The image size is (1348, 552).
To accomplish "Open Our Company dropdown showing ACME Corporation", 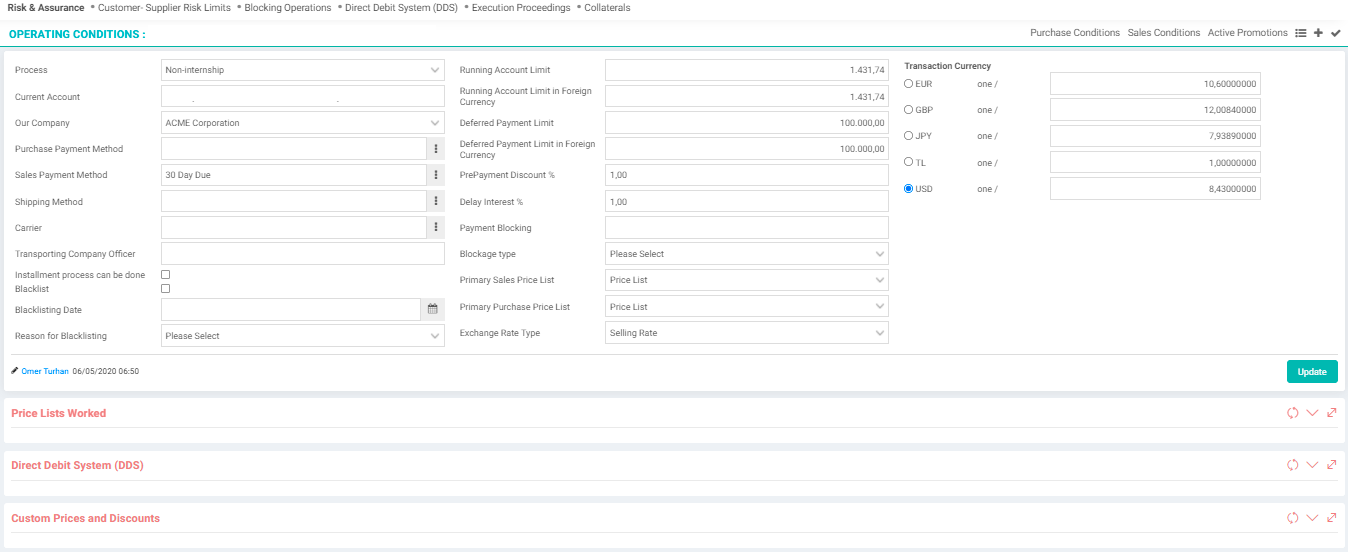I will click(x=303, y=123).
